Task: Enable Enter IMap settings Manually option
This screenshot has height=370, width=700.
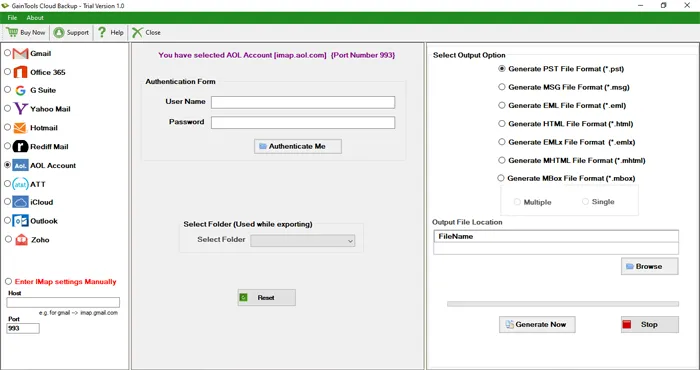Action: 8,282
